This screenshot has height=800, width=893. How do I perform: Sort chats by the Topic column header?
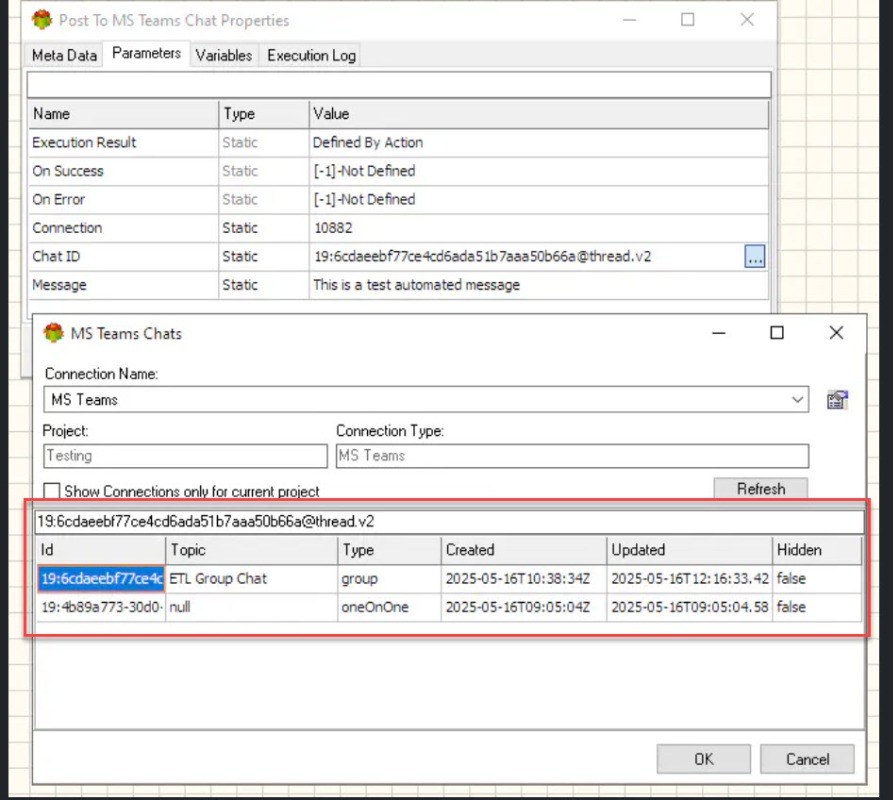[x=251, y=550]
